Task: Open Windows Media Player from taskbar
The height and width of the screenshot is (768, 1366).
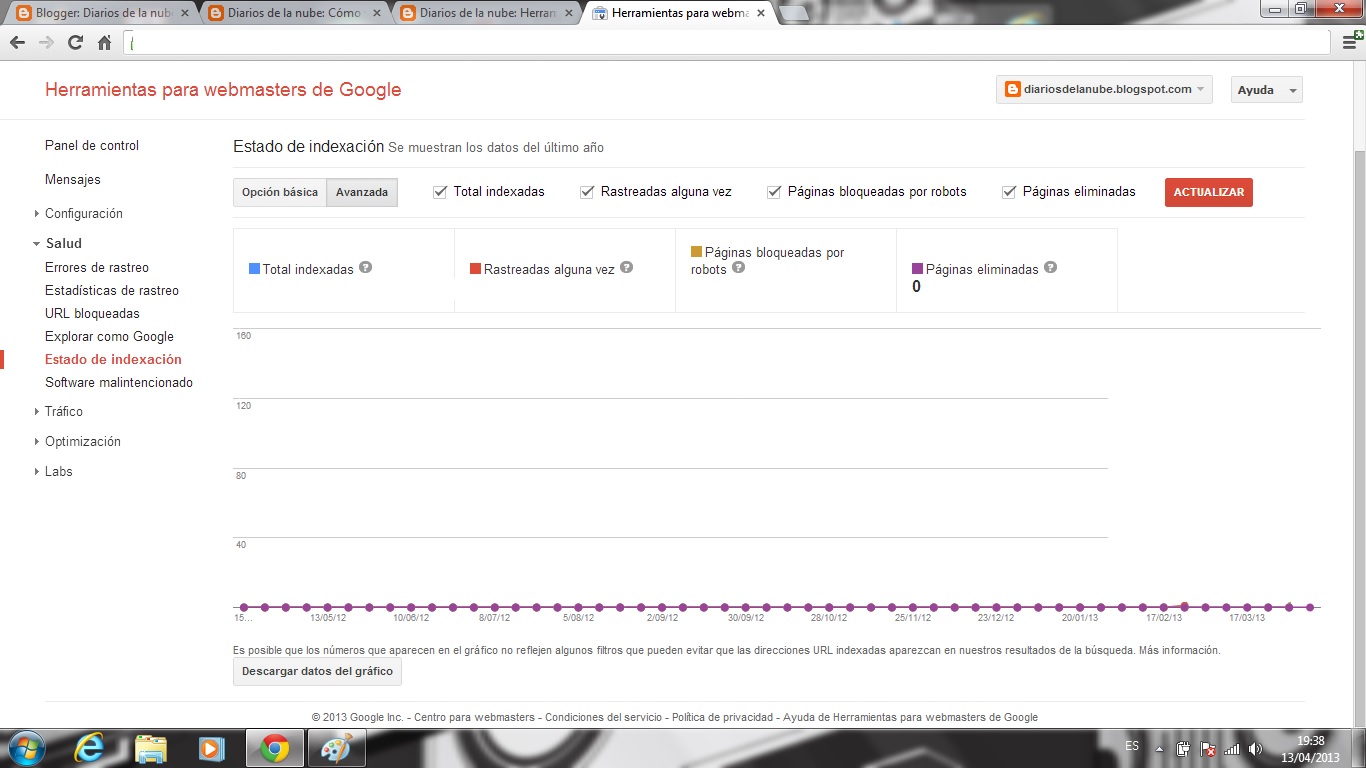Action: tap(210, 748)
